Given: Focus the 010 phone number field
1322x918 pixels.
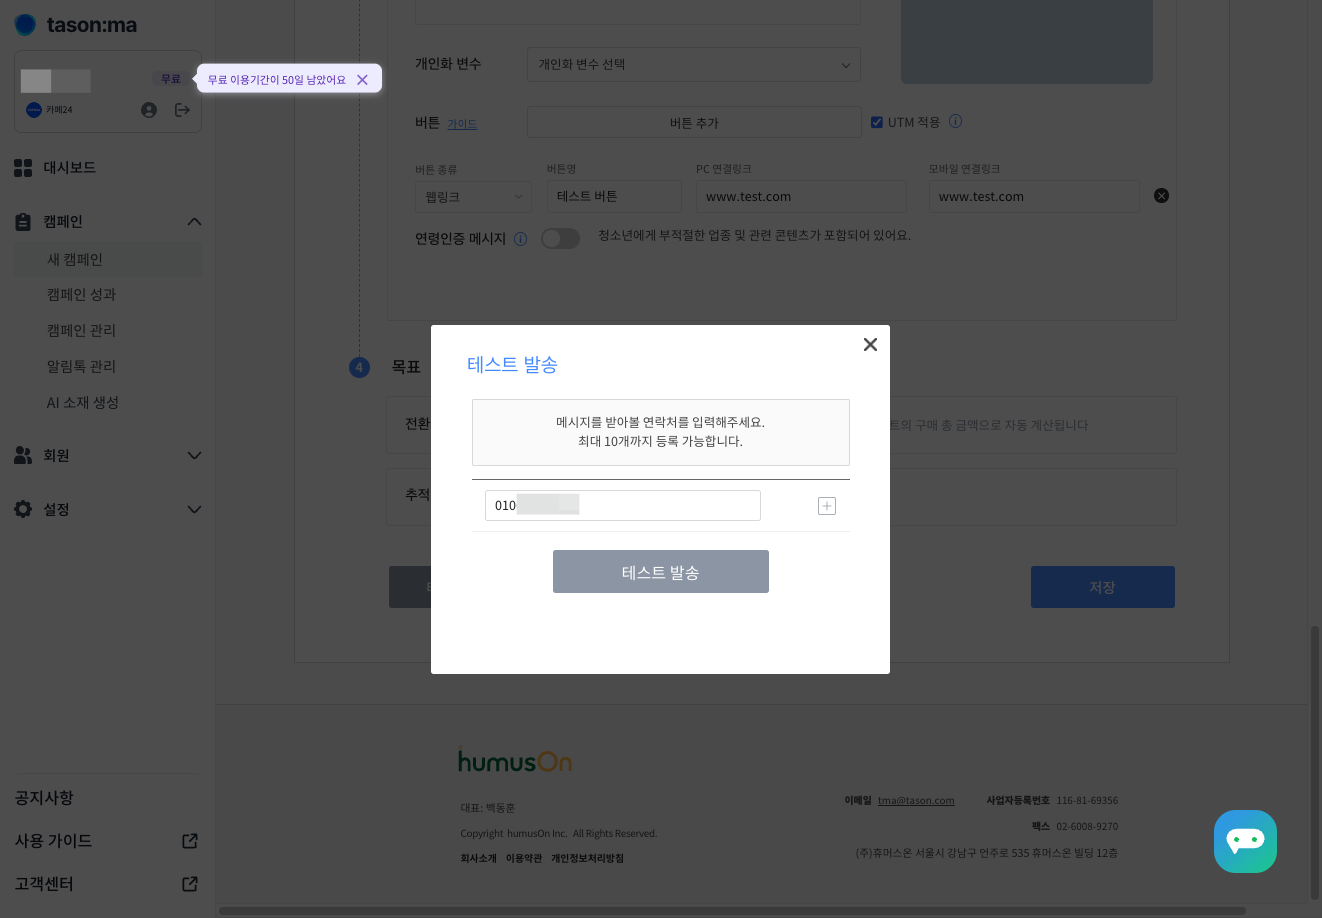Looking at the screenshot, I should 623,505.
